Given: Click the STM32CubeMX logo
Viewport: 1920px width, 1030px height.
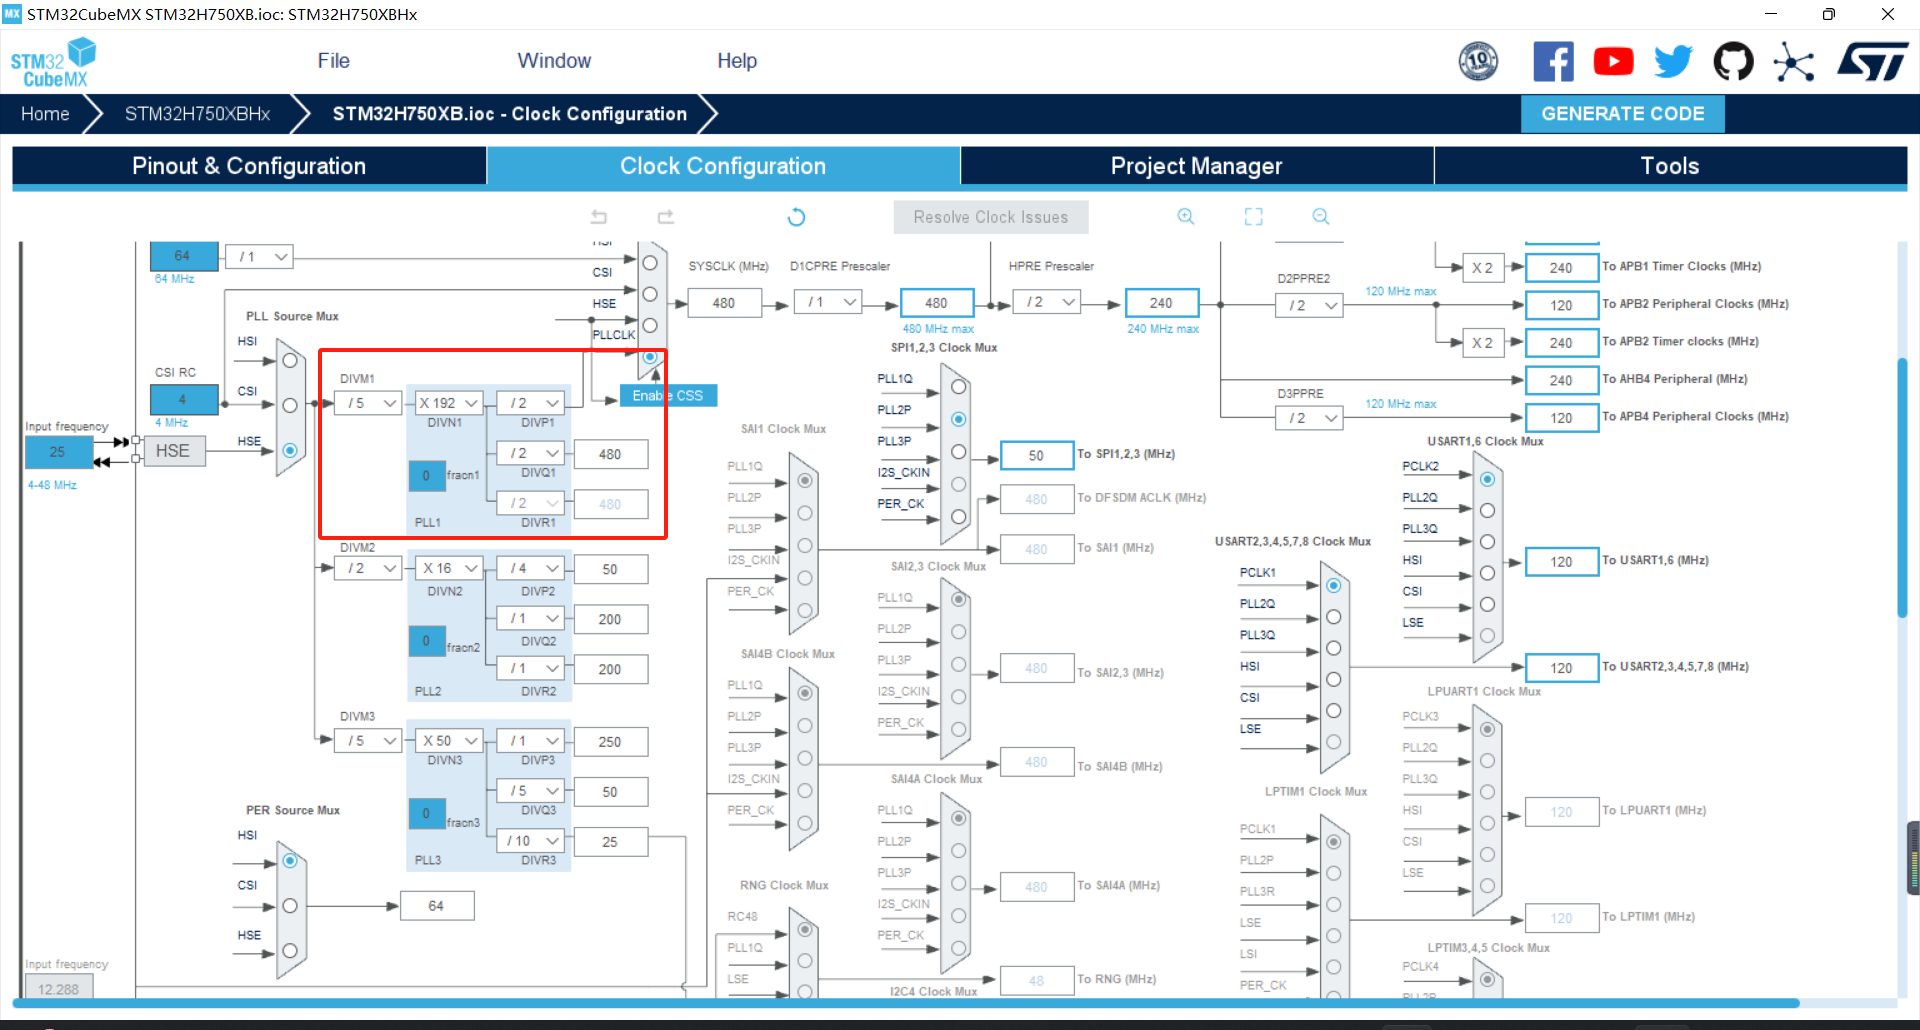Looking at the screenshot, I should click(53, 62).
